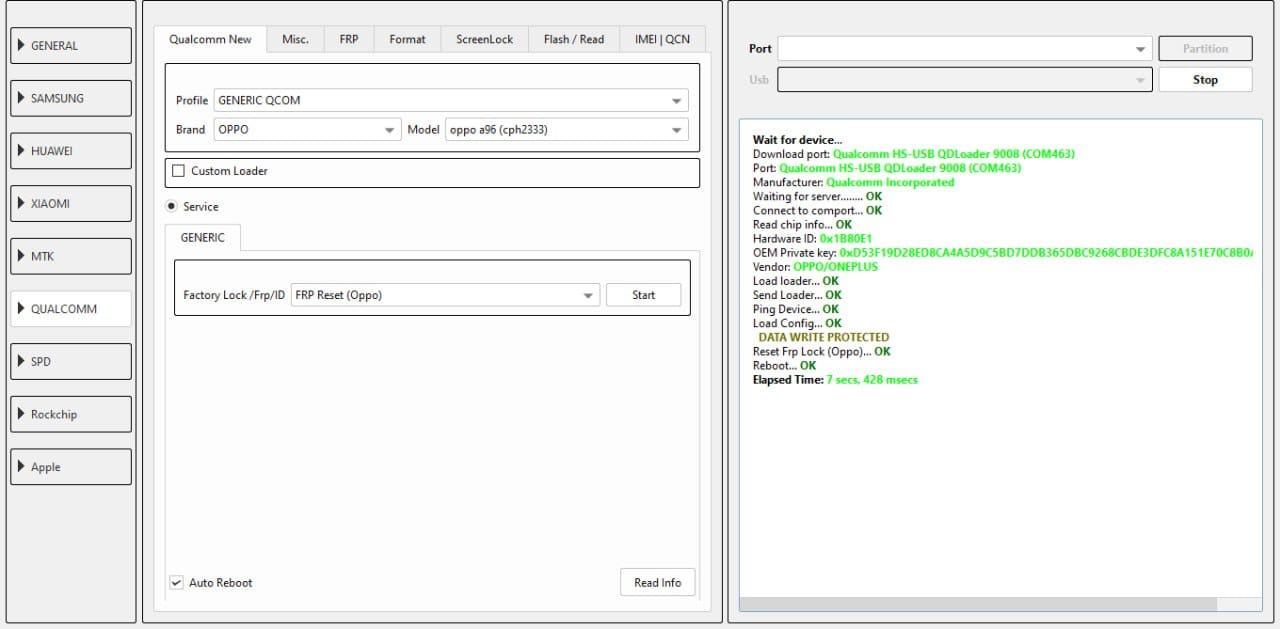1280x629 pixels.
Task: Click the Read Info button
Action: click(x=657, y=582)
